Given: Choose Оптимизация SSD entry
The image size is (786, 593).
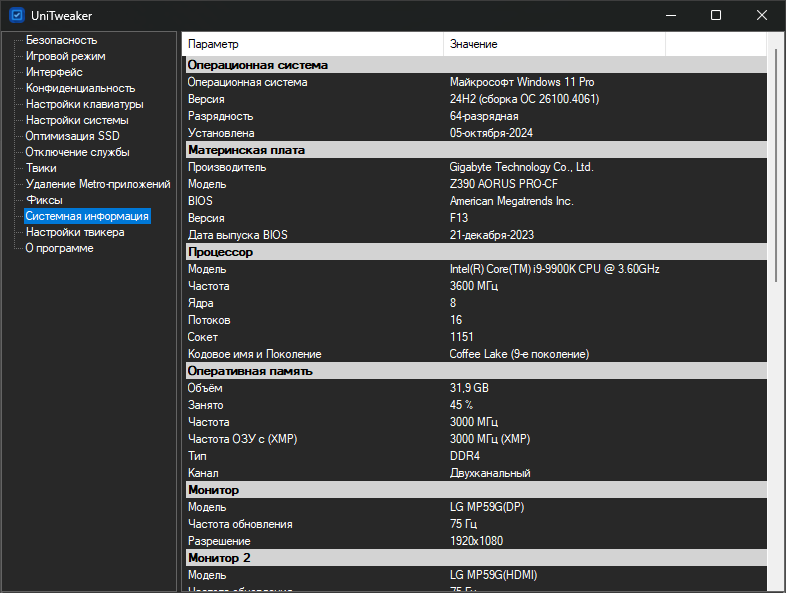Looking at the screenshot, I should click(72, 136).
